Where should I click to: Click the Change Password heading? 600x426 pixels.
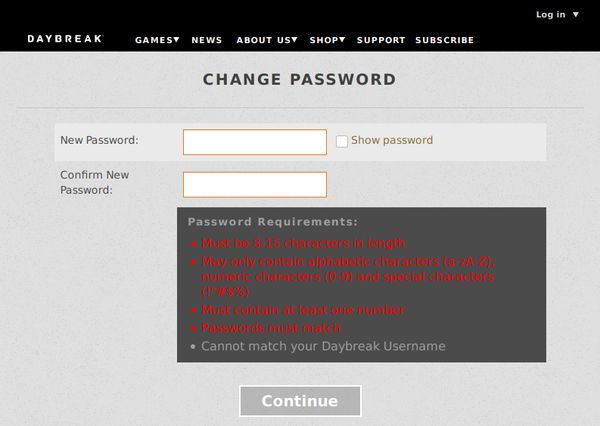[x=300, y=80]
